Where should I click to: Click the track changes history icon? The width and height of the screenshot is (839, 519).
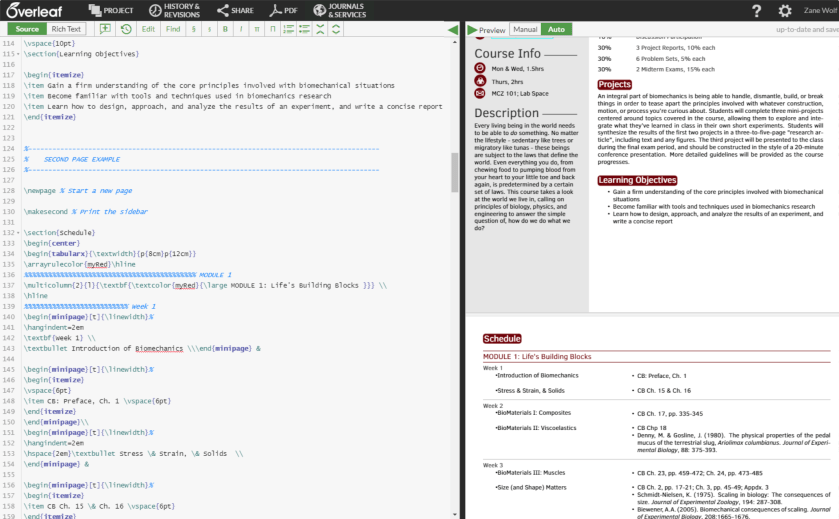coord(126,29)
